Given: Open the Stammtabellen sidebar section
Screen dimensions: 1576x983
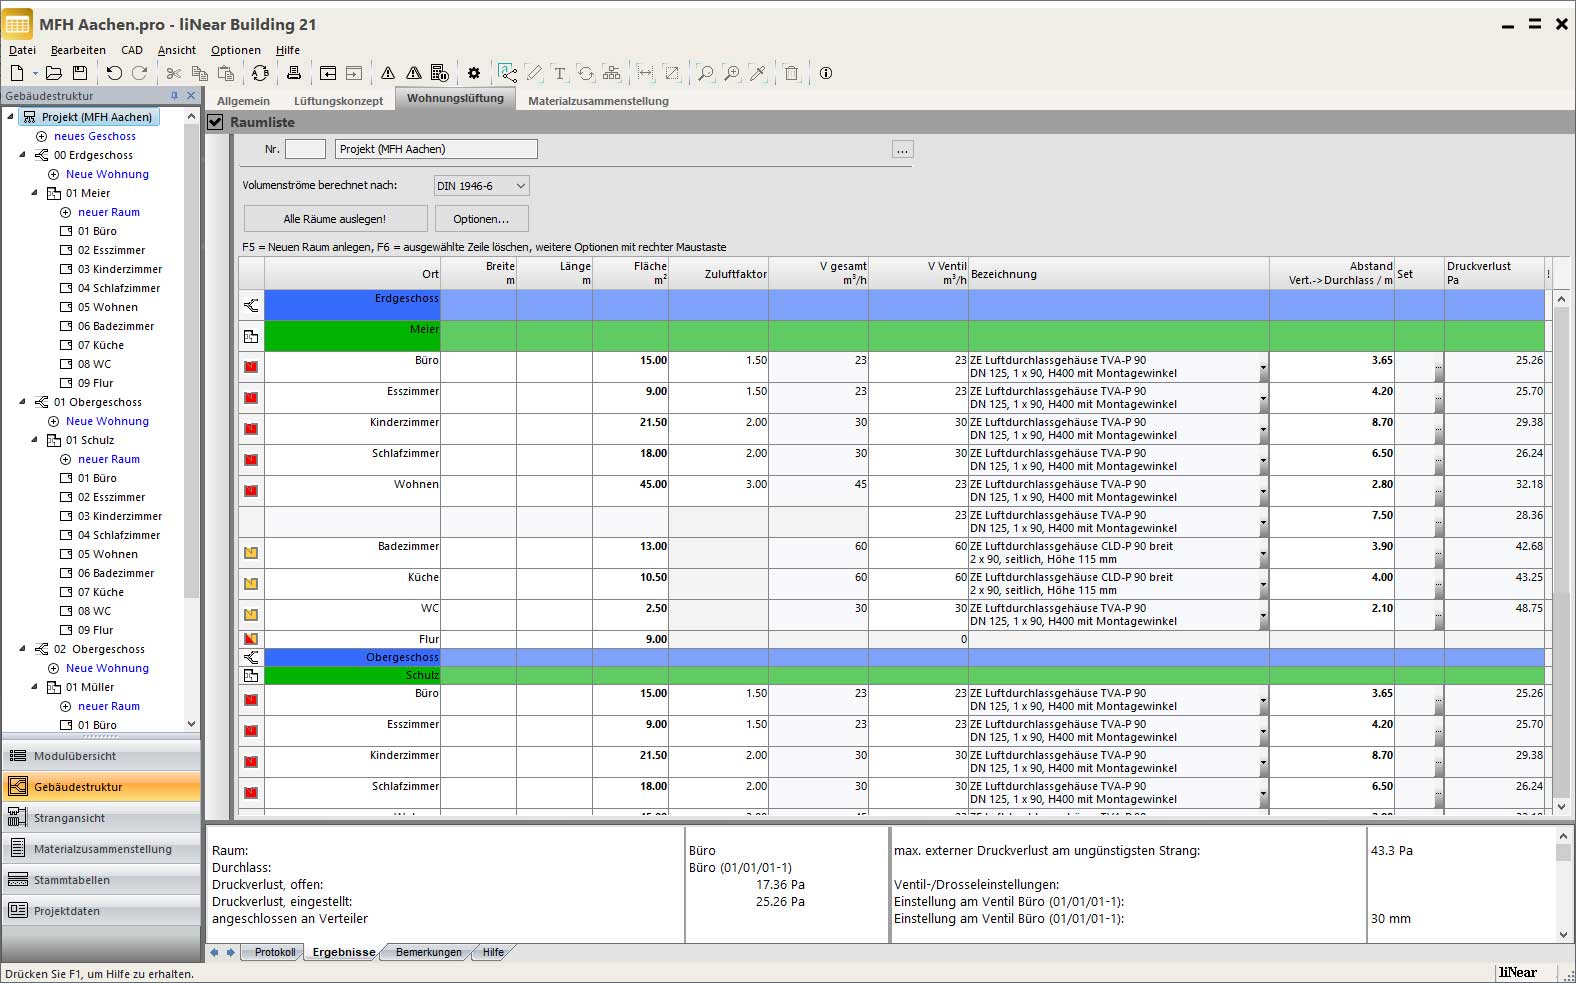Looking at the screenshot, I should tap(101, 880).
